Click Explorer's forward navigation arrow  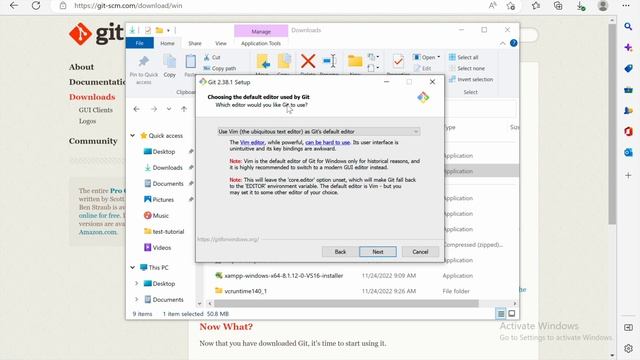pos(153,109)
